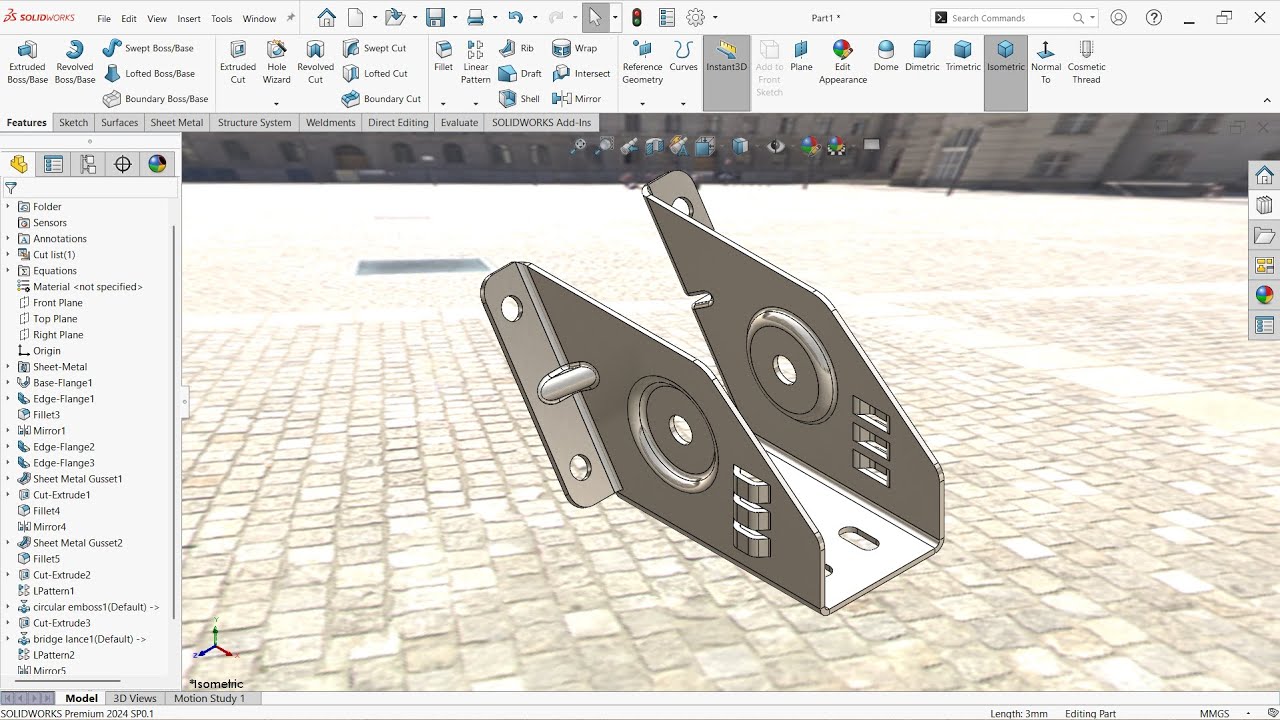Select Mirror4 in the feature tree
Viewport: 1280px width, 720px height.
[49, 527]
